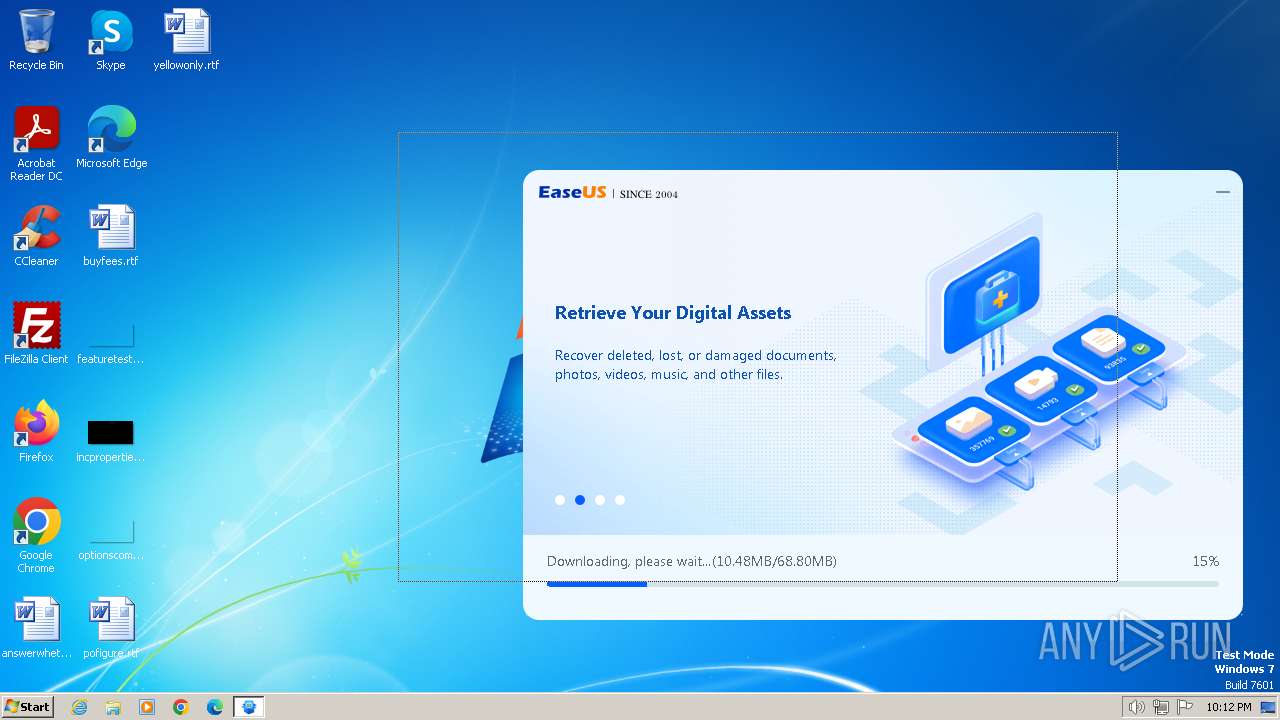This screenshot has height=720, width=1280.
Task: Switch to EaseUS installer taskbar button
Action: pyautogui.click(x=249, y=707)
